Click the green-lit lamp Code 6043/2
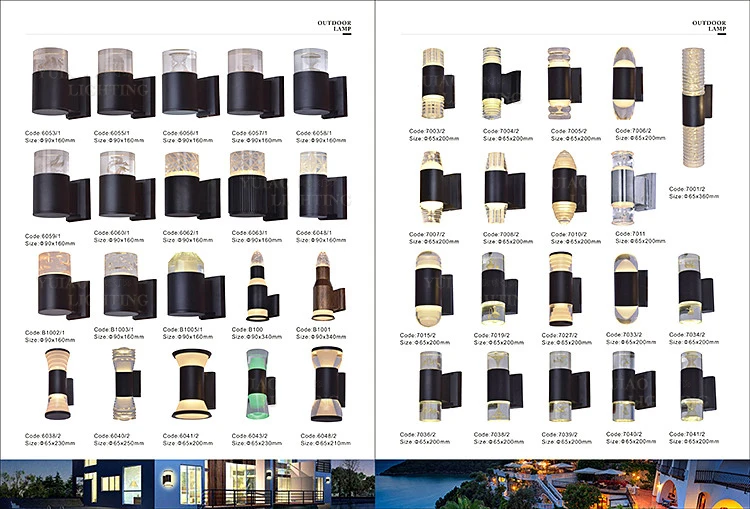This screenshot has width=750, height=509. point(261,384)
